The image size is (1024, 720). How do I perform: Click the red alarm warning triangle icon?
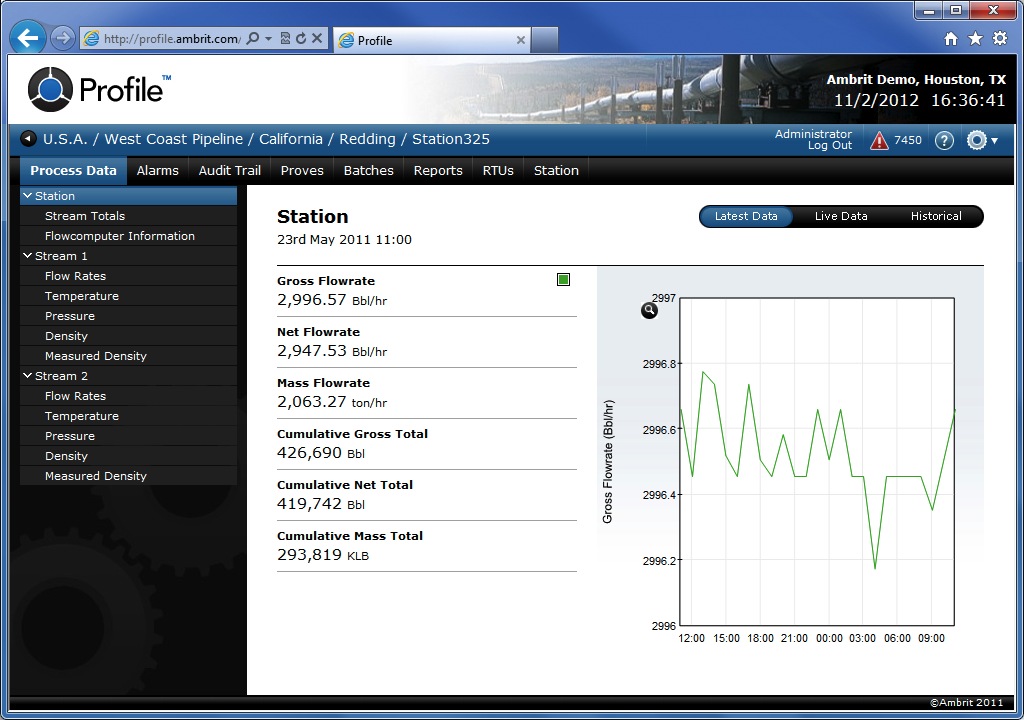[879, 140]
